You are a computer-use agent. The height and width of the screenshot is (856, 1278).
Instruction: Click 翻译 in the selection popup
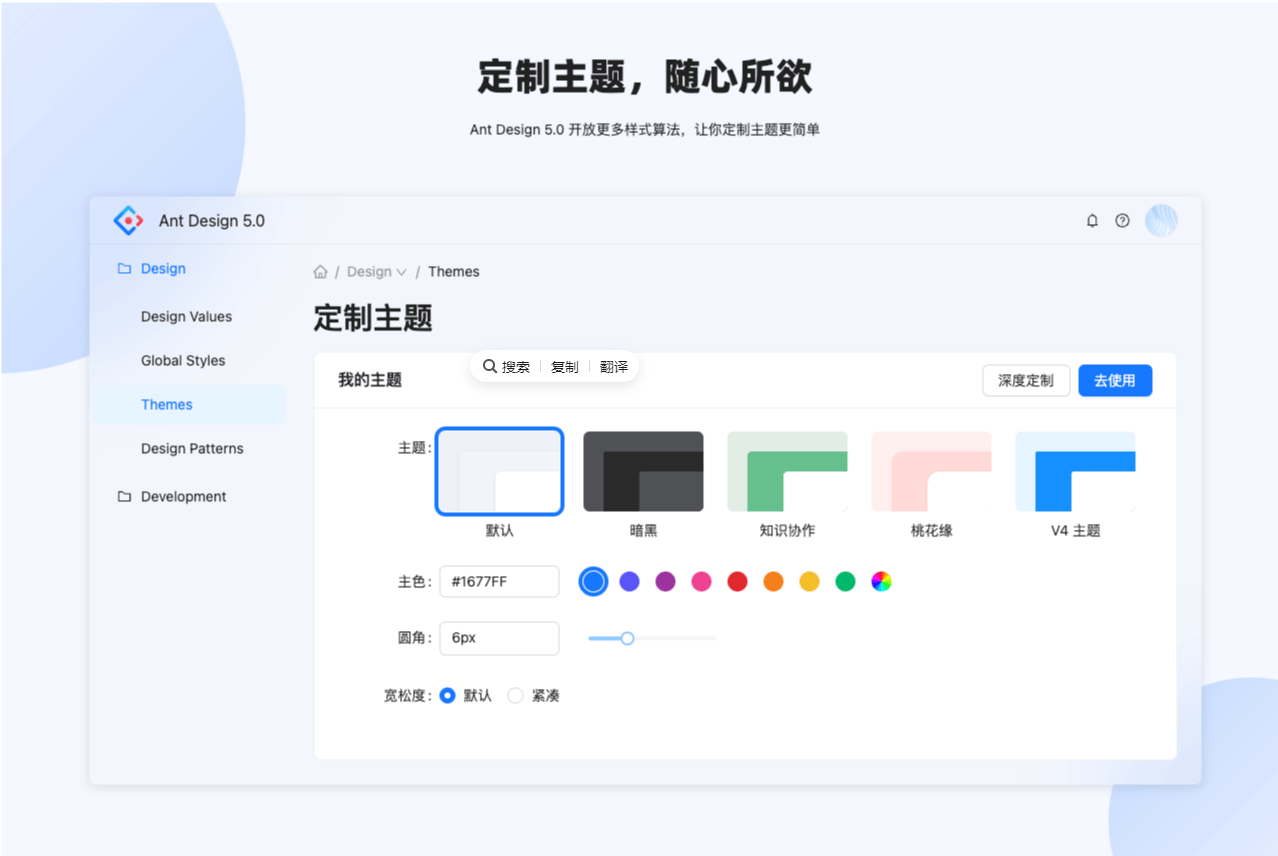pos(614,367)
